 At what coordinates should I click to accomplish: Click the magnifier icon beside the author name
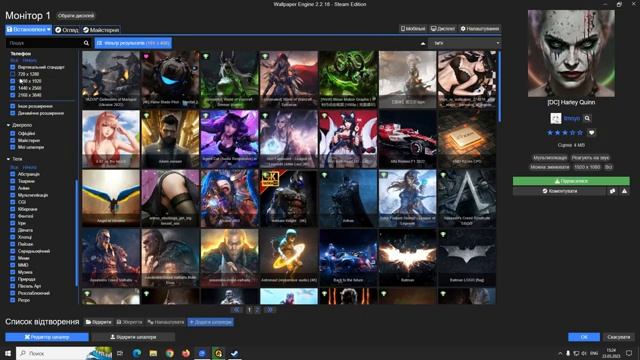coord(587,118)
